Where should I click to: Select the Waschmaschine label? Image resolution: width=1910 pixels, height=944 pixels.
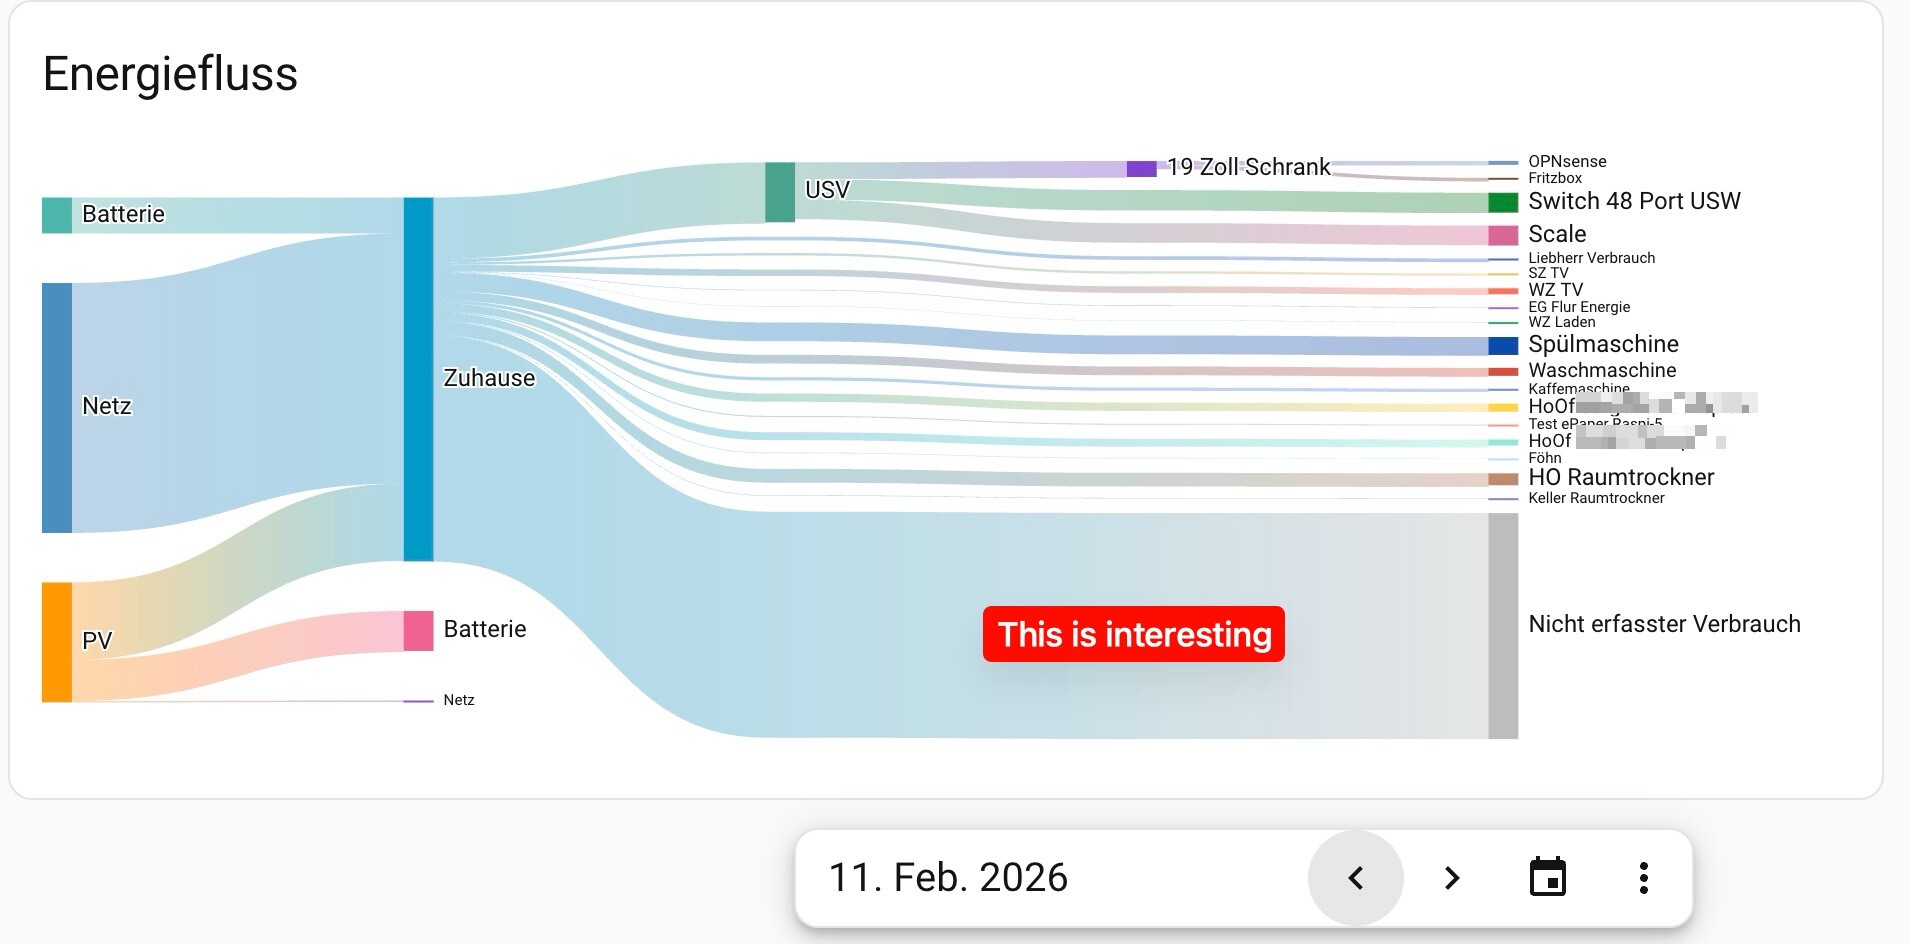click(x=1602, y=370)
